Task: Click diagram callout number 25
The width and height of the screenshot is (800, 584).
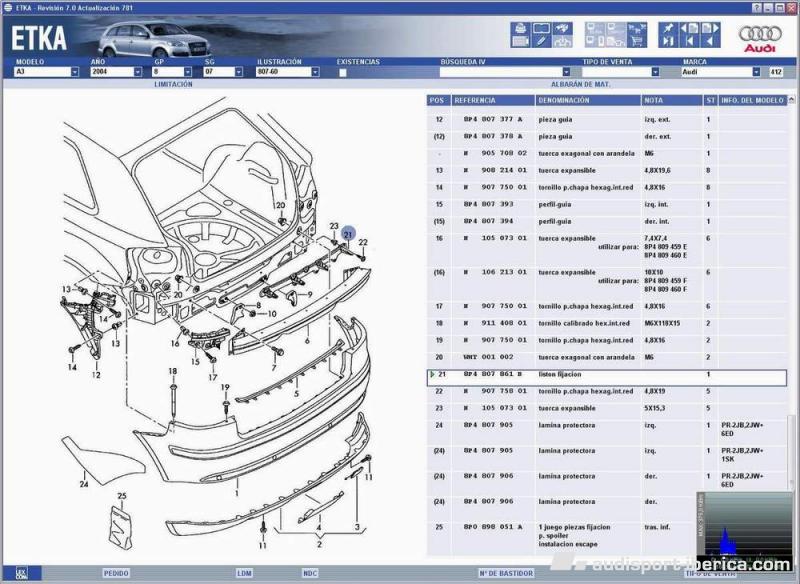Action: coord(122,496)
